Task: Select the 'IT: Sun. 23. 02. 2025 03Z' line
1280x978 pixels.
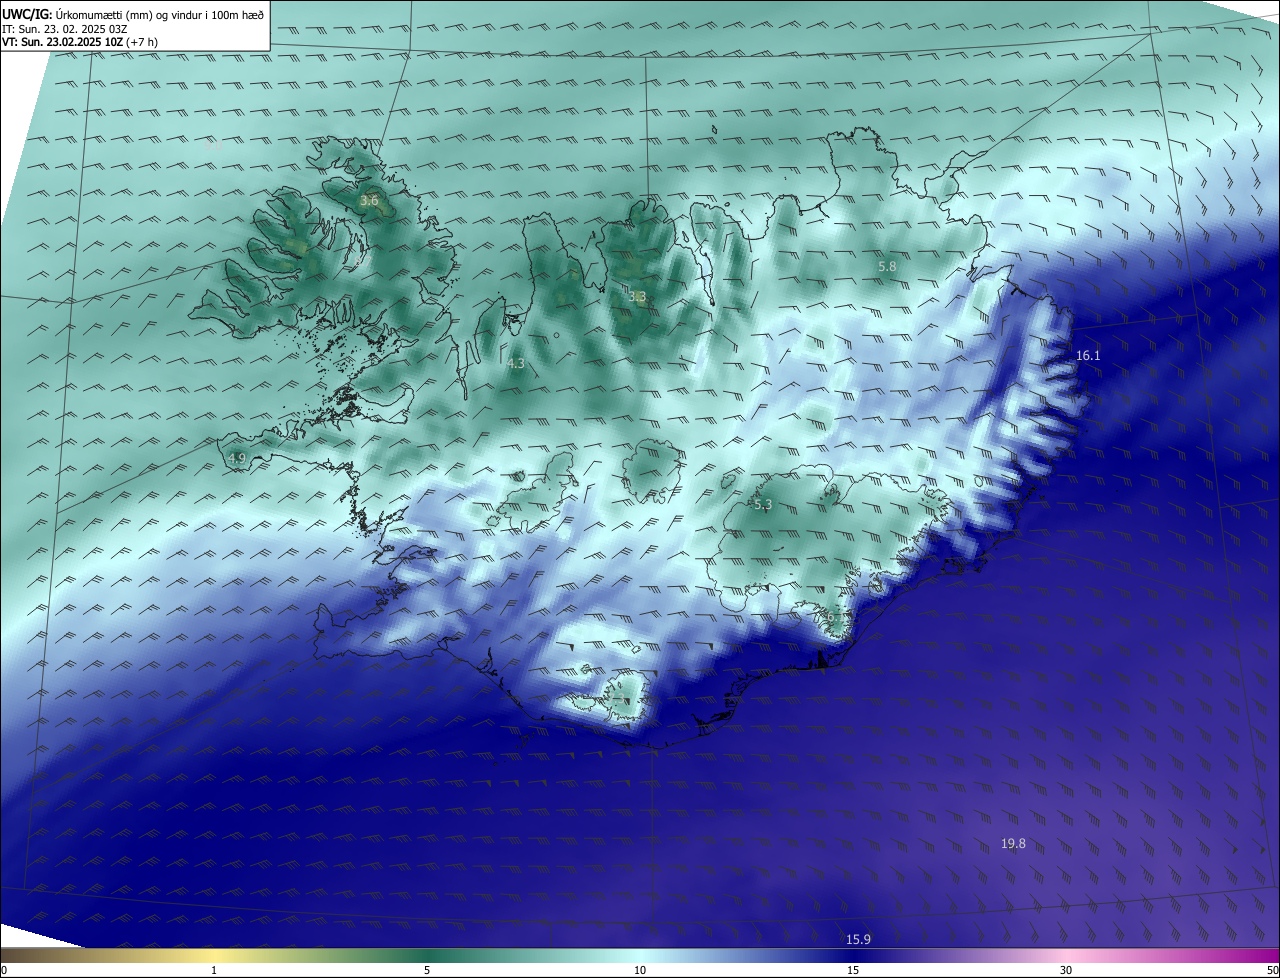Action: [x=65, y=29]
